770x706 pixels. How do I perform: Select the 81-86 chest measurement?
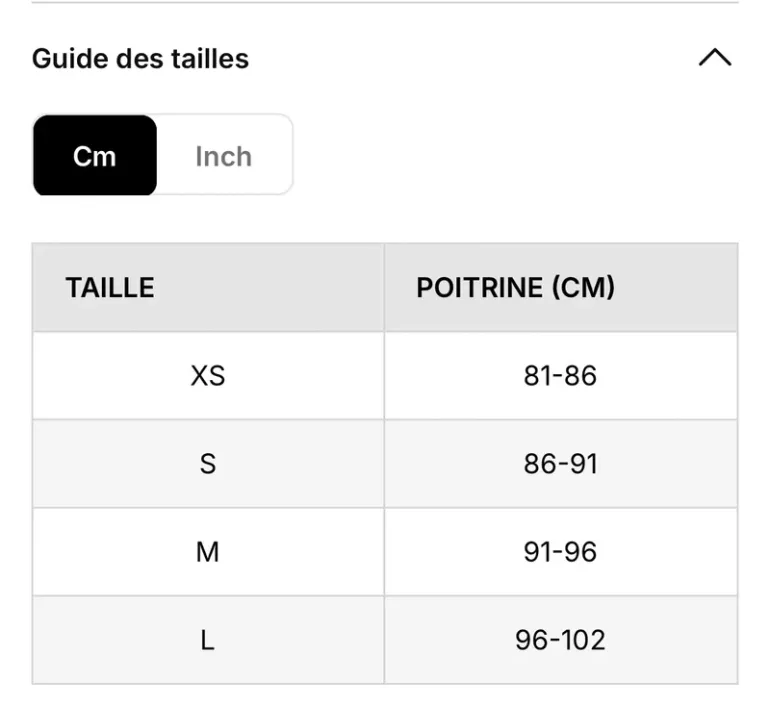pyautogui.click(x=561, y=376)
